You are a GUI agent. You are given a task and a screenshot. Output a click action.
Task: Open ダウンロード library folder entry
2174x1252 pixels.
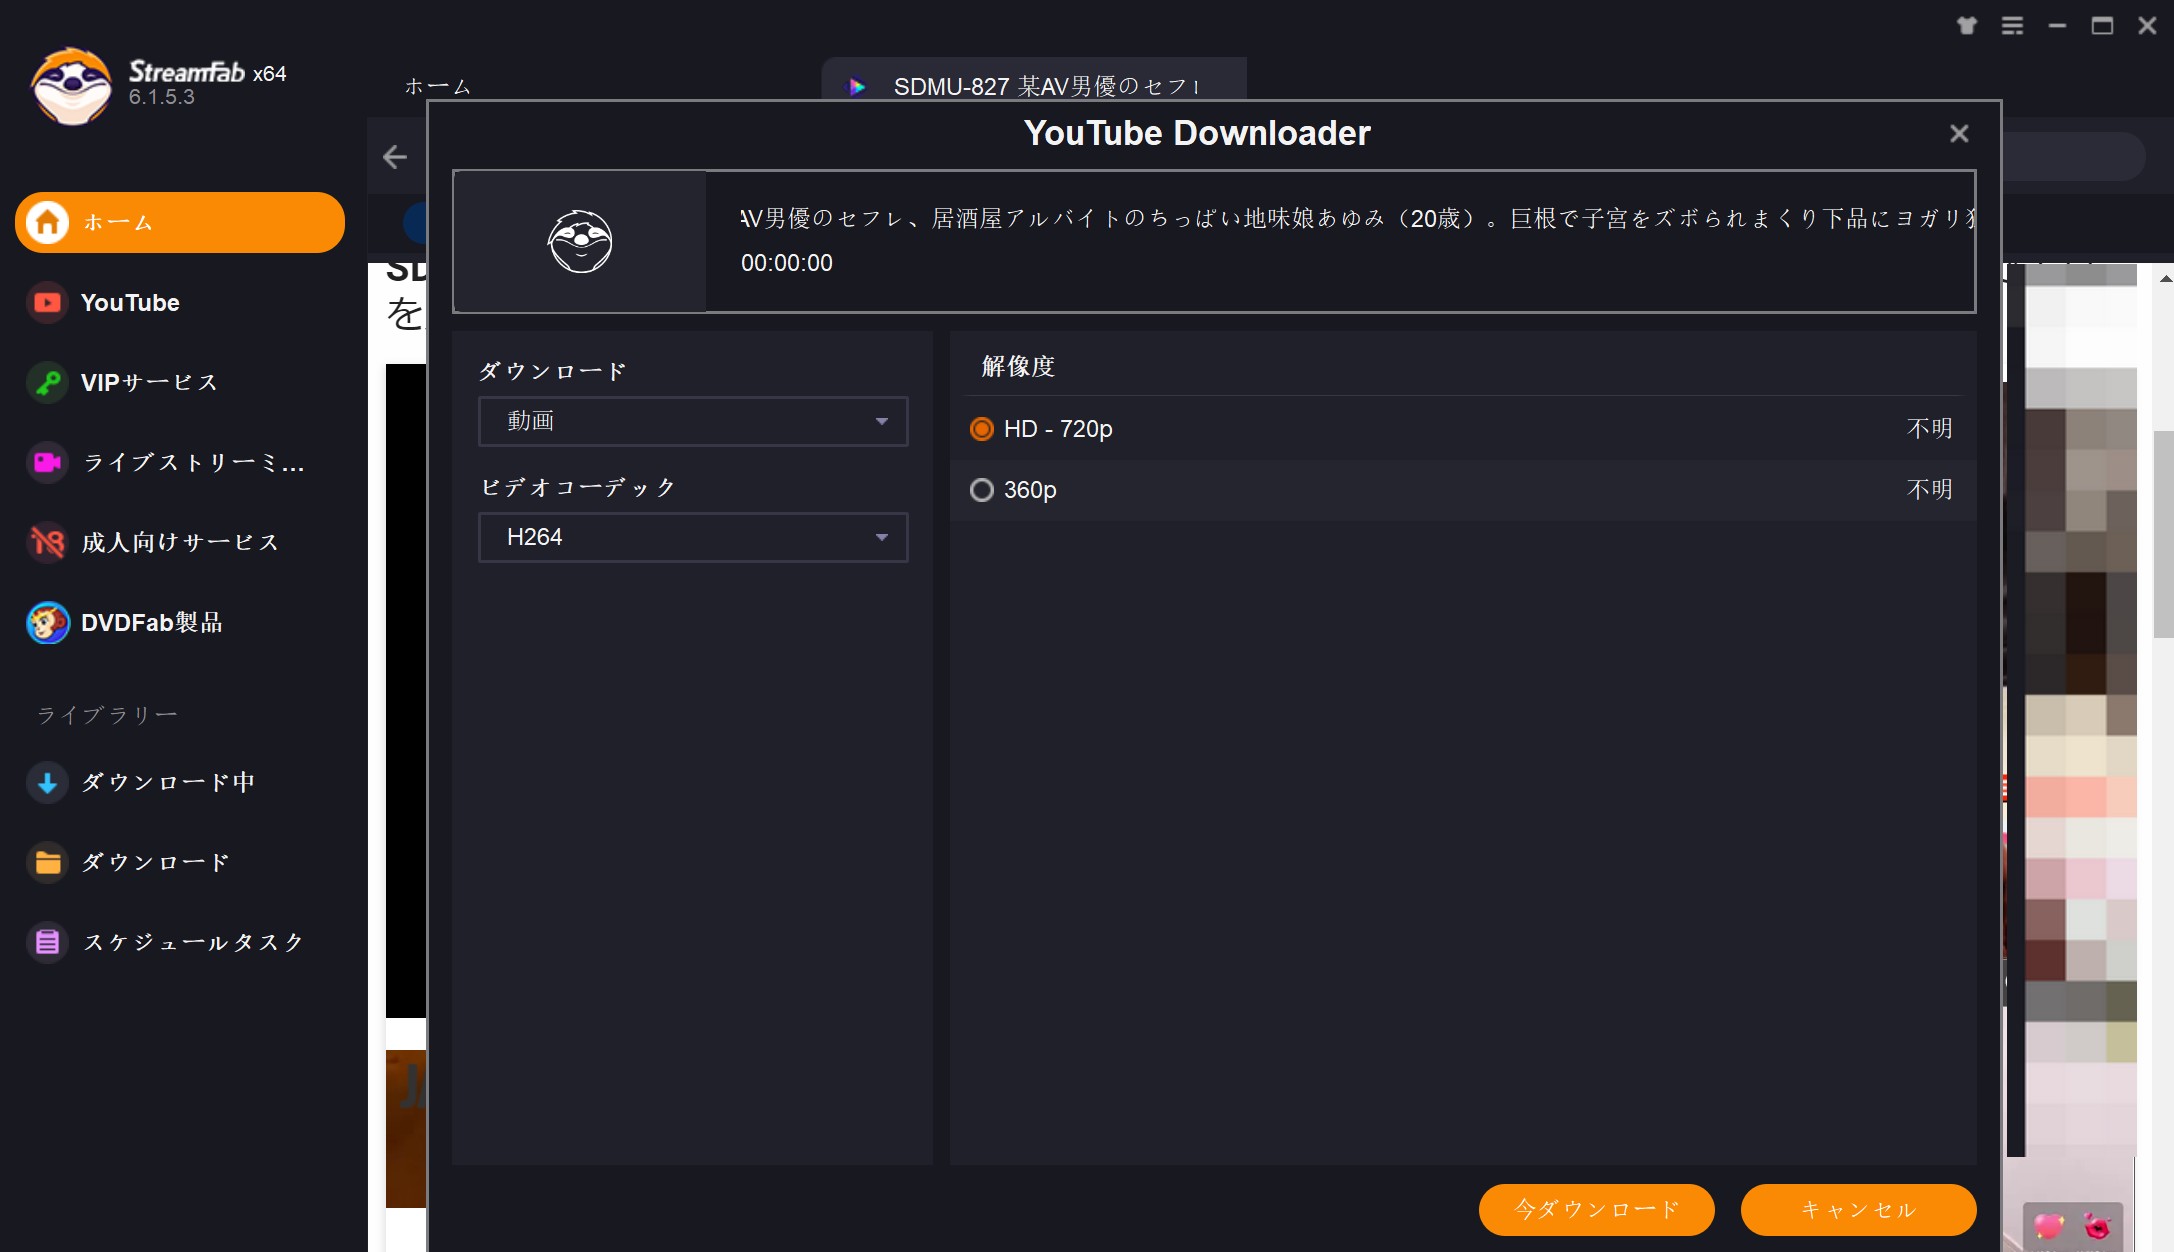[x=180, y=862]
